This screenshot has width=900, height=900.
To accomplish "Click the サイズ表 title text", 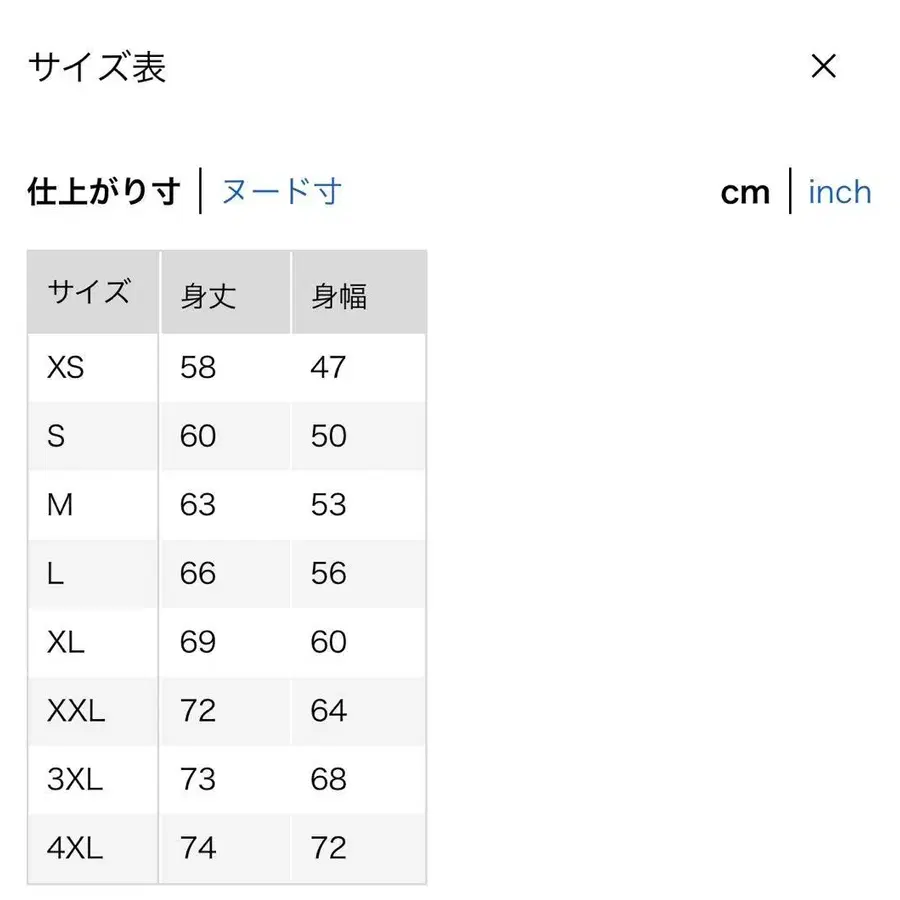I will click(x=97, y=67).
